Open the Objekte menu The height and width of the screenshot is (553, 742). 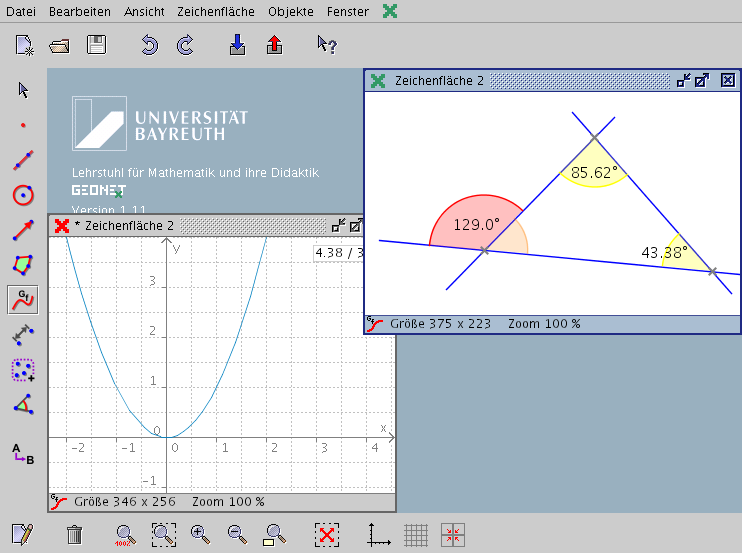290,12
